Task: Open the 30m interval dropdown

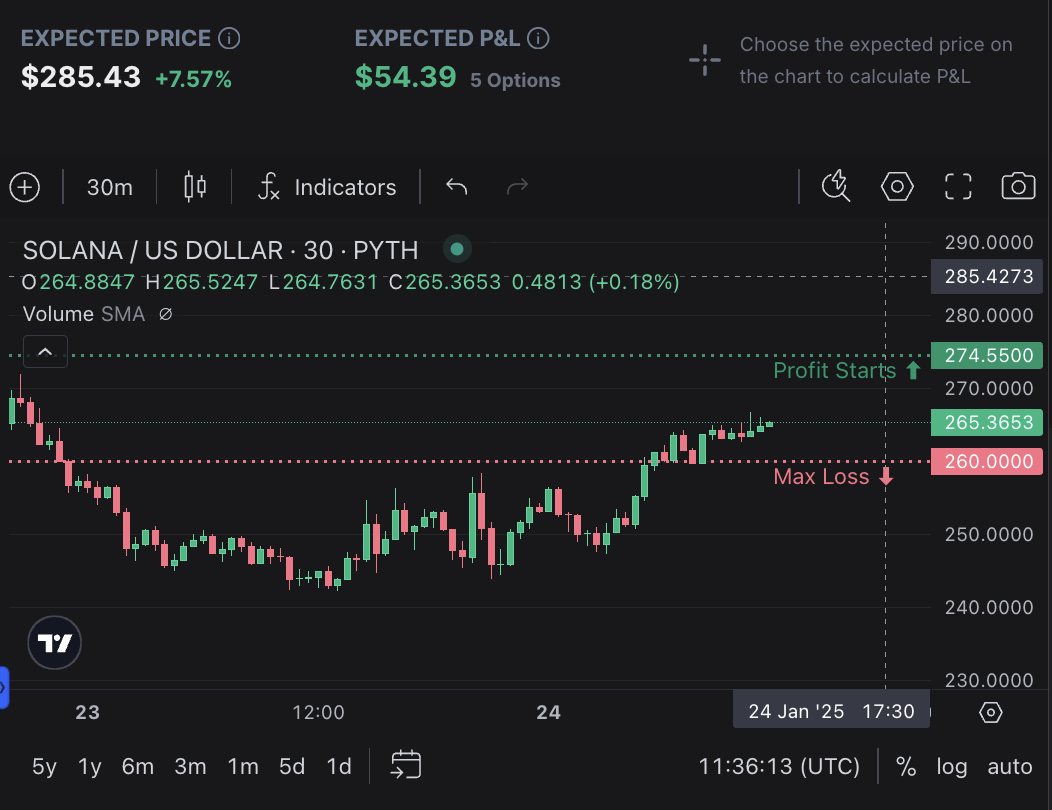Action: [110, 187]
